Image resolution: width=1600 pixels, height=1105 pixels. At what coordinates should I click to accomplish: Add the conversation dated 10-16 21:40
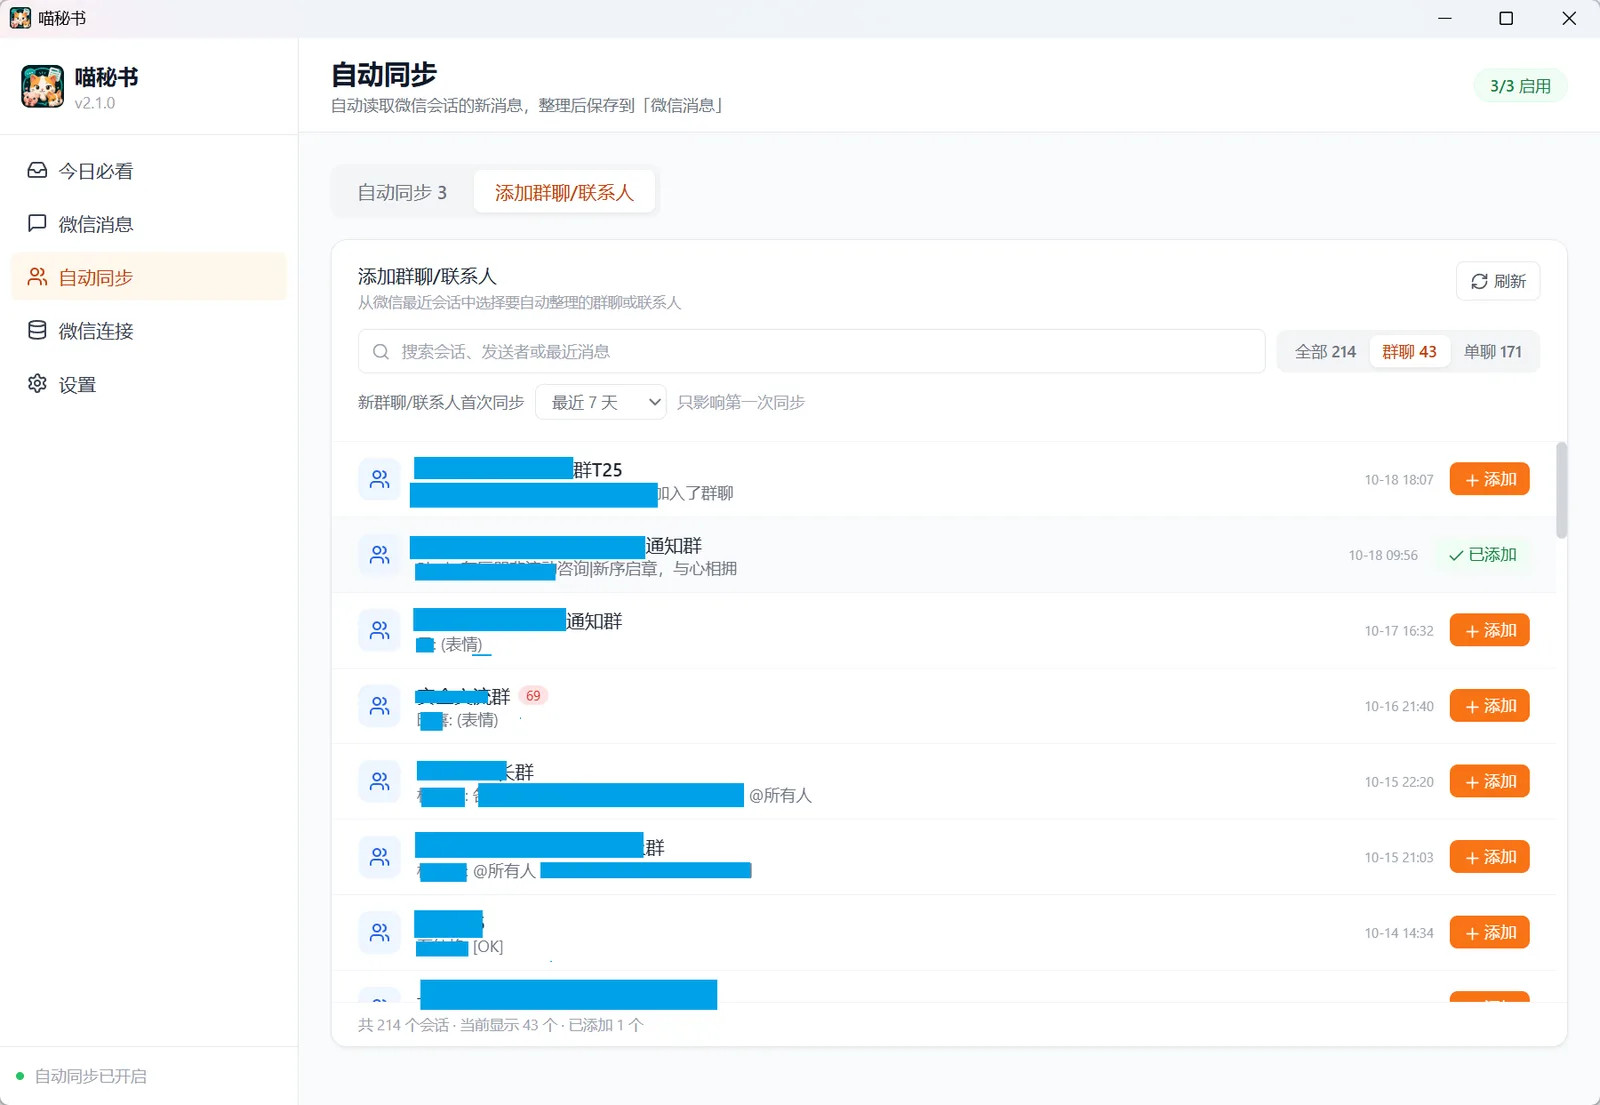point(1490,706)
